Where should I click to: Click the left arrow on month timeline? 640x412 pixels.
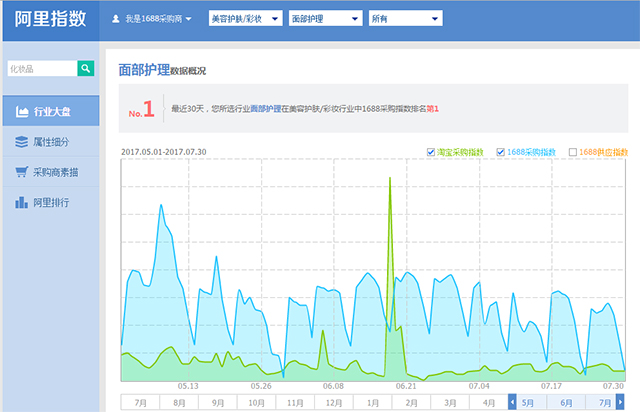coord(512,403)
